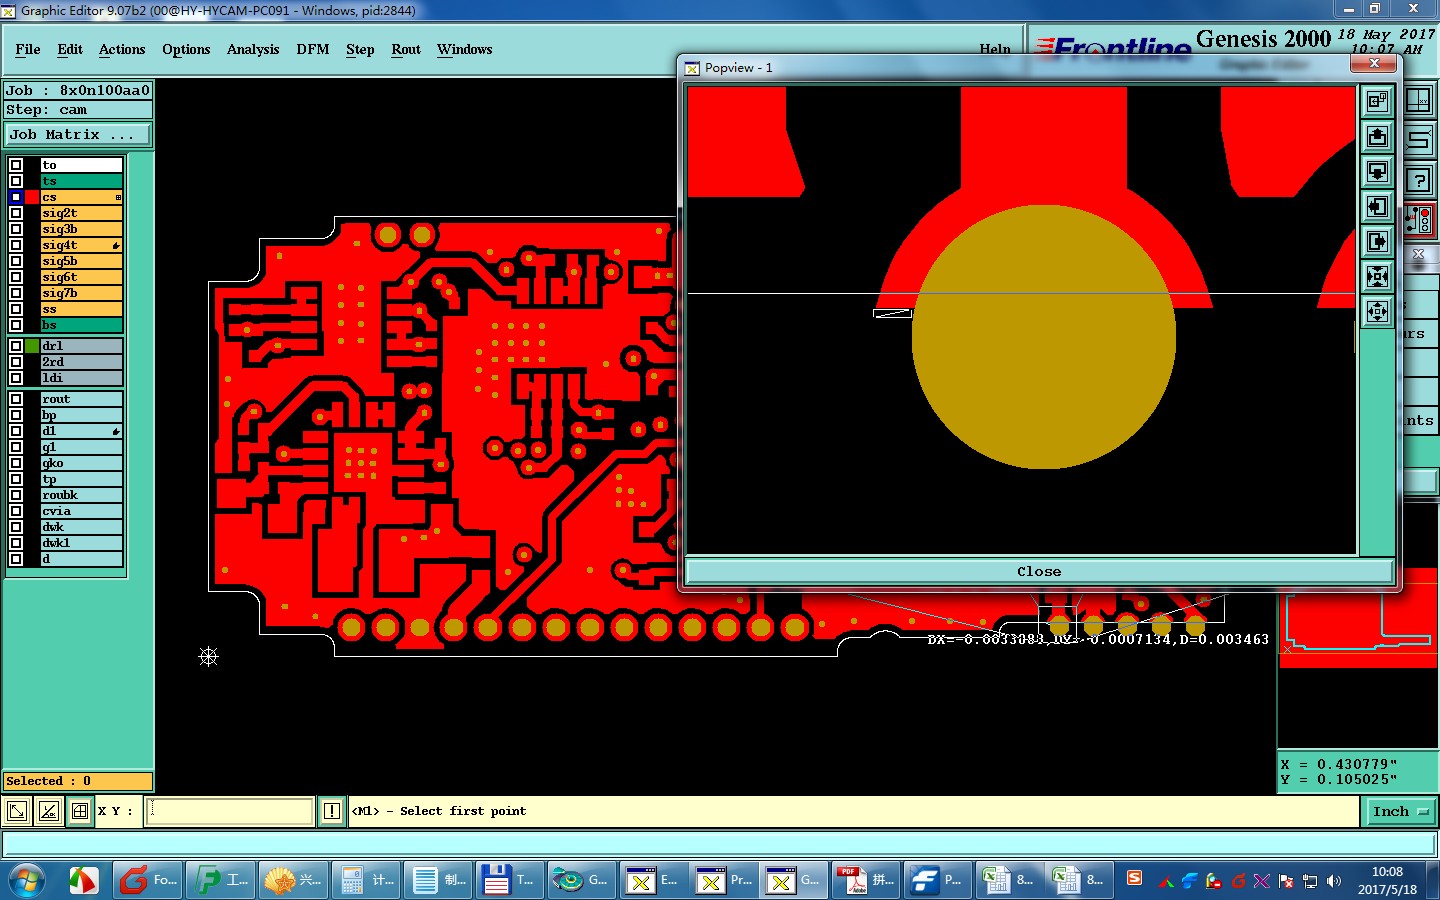
Task: Open the Inch units dropdown
Action: click(x=1400, y=811)
